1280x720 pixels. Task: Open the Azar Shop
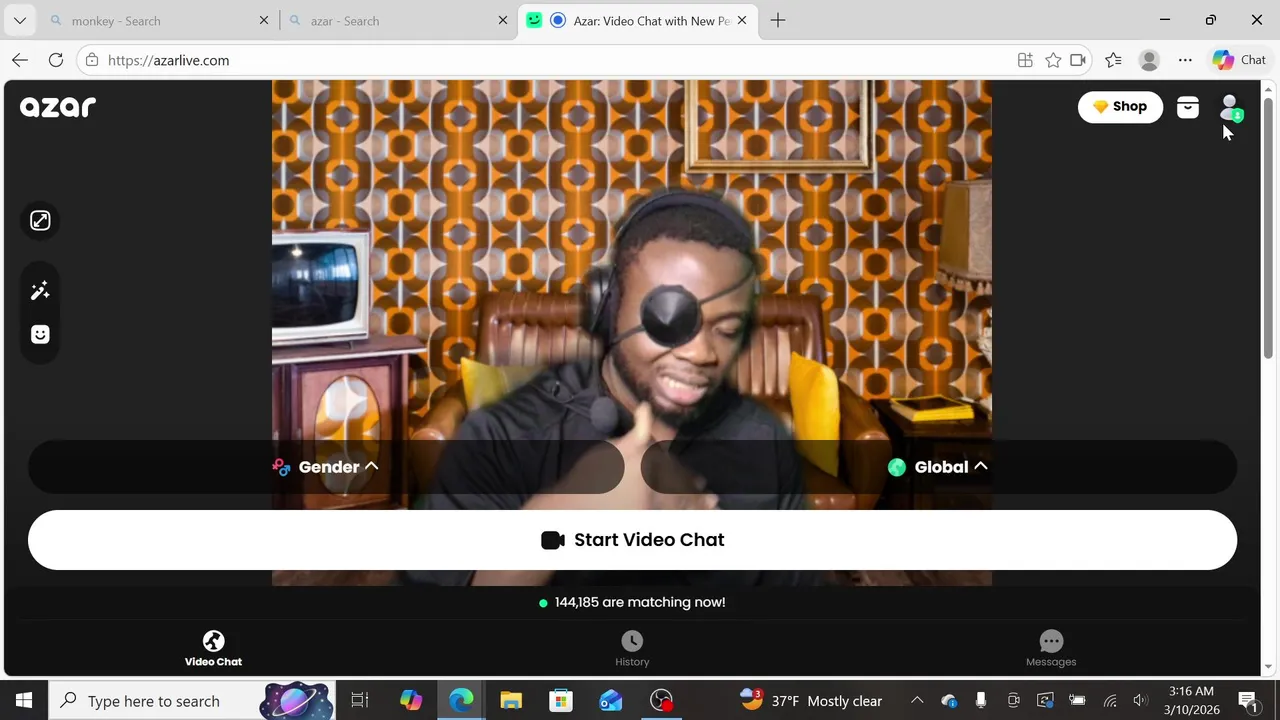(x=1120, y=107)
